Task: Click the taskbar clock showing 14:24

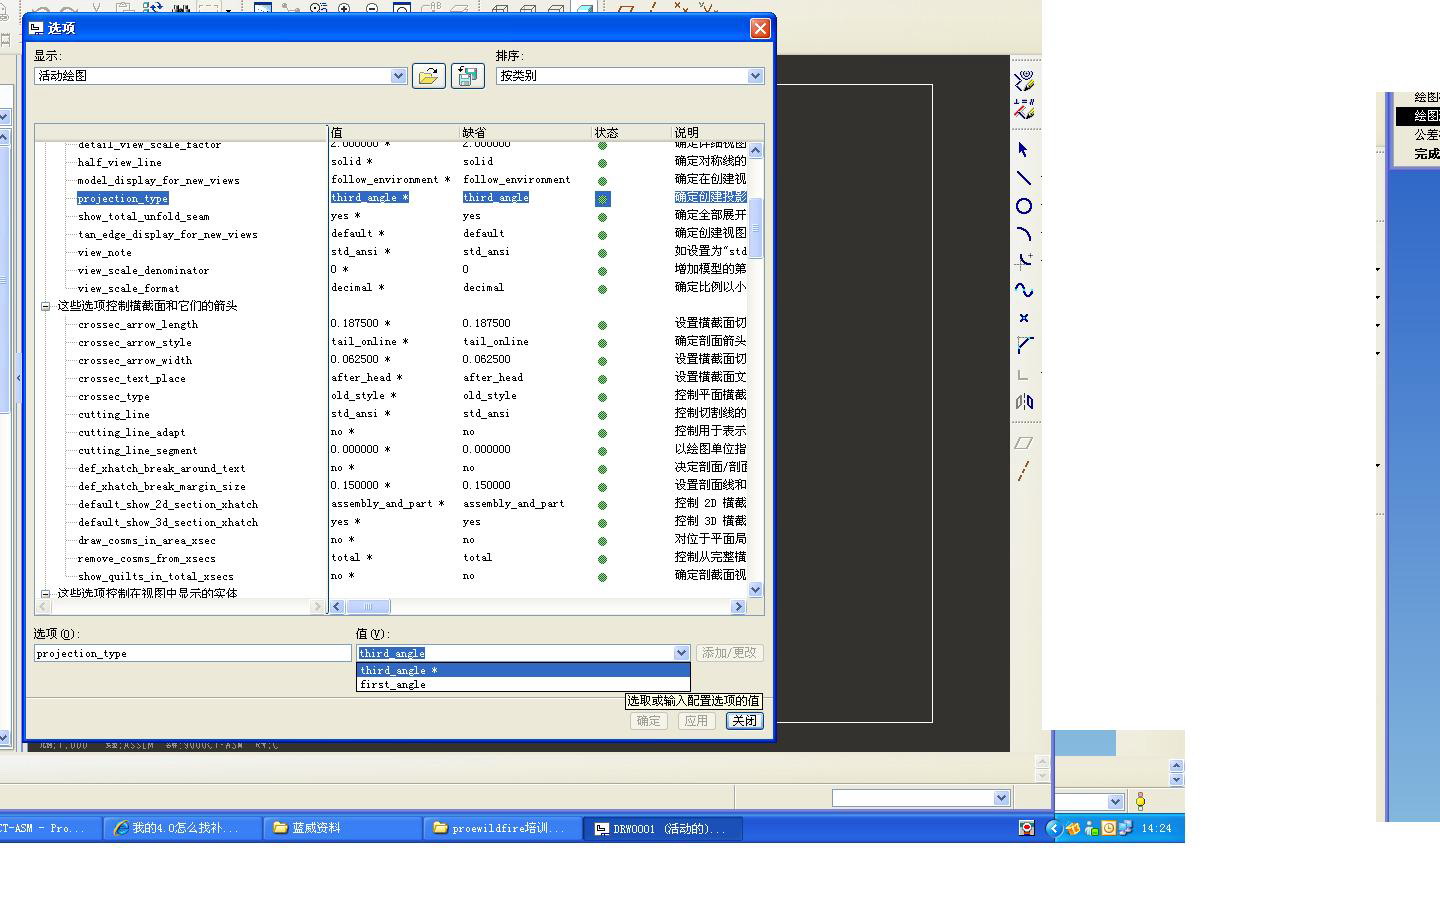Action: pos(1156,828)
